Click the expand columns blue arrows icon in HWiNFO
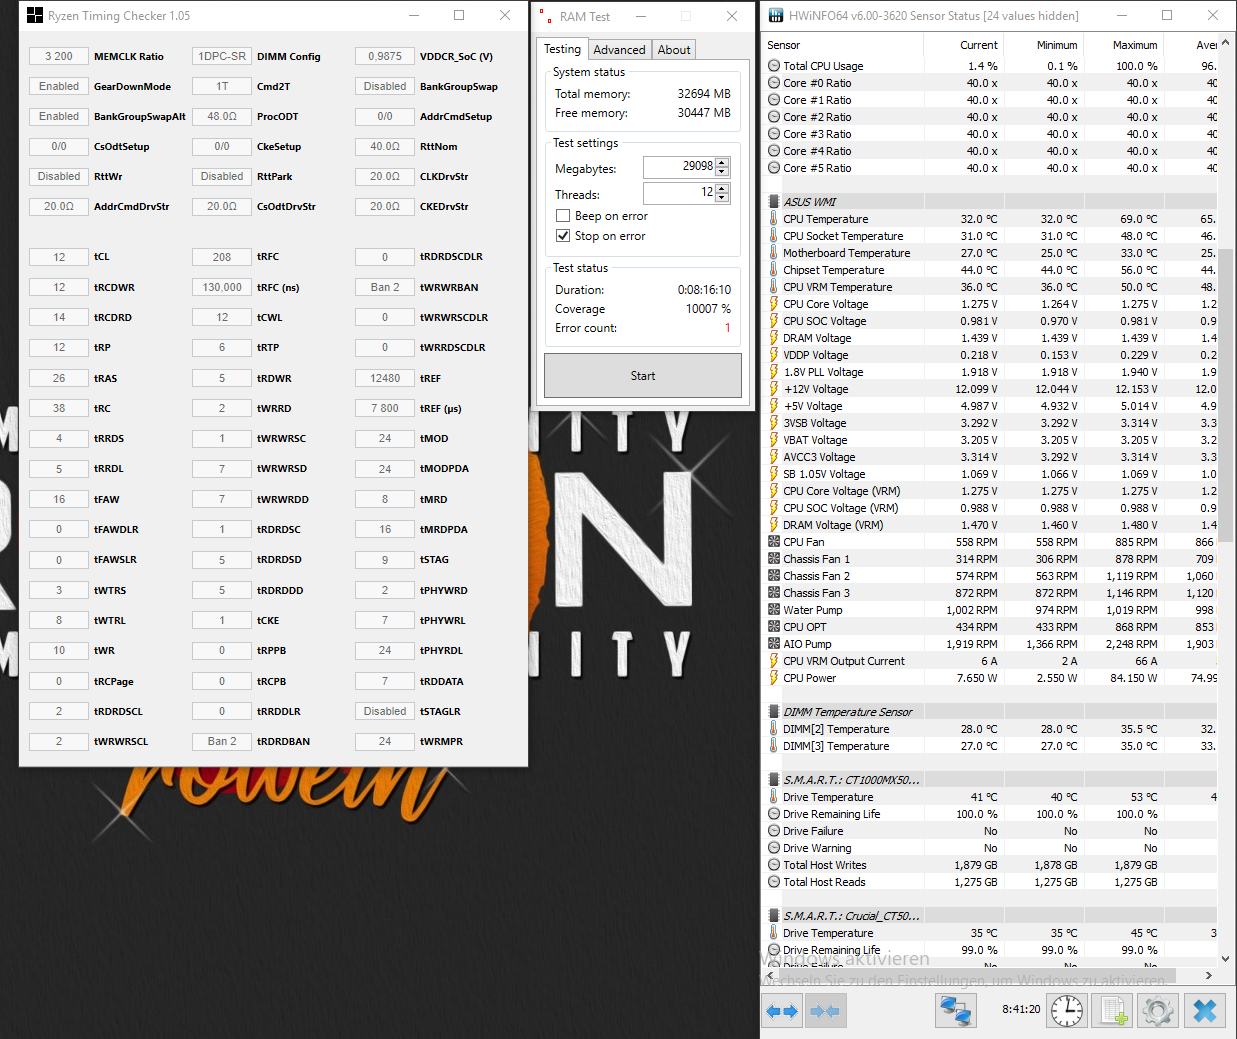 tap(782, 1011)
